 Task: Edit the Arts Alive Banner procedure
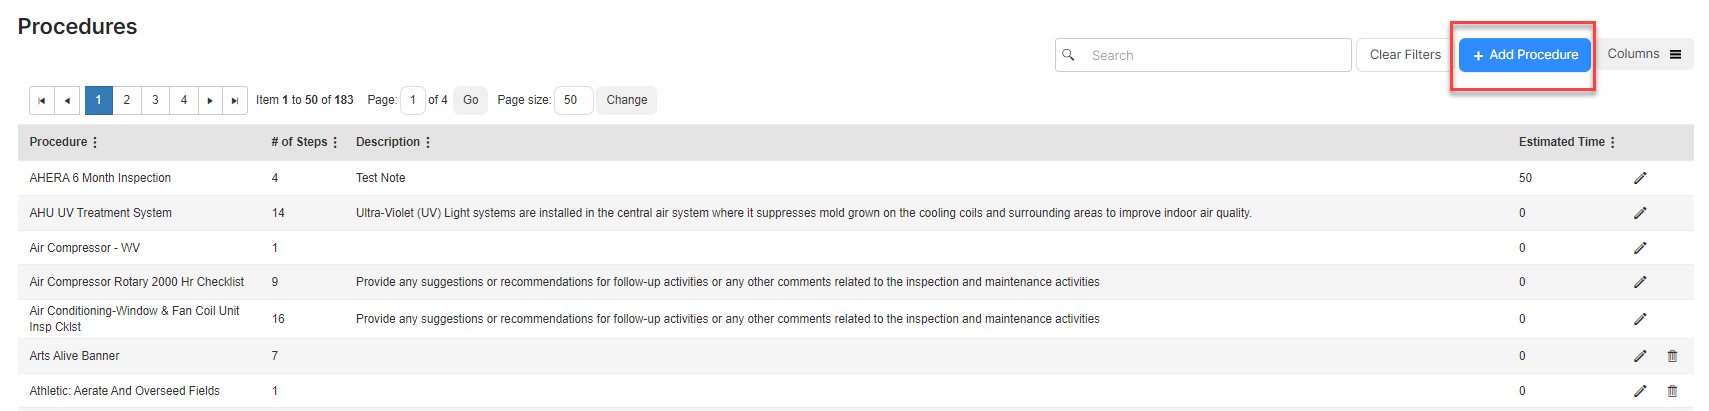click(x=1640, y=356)
